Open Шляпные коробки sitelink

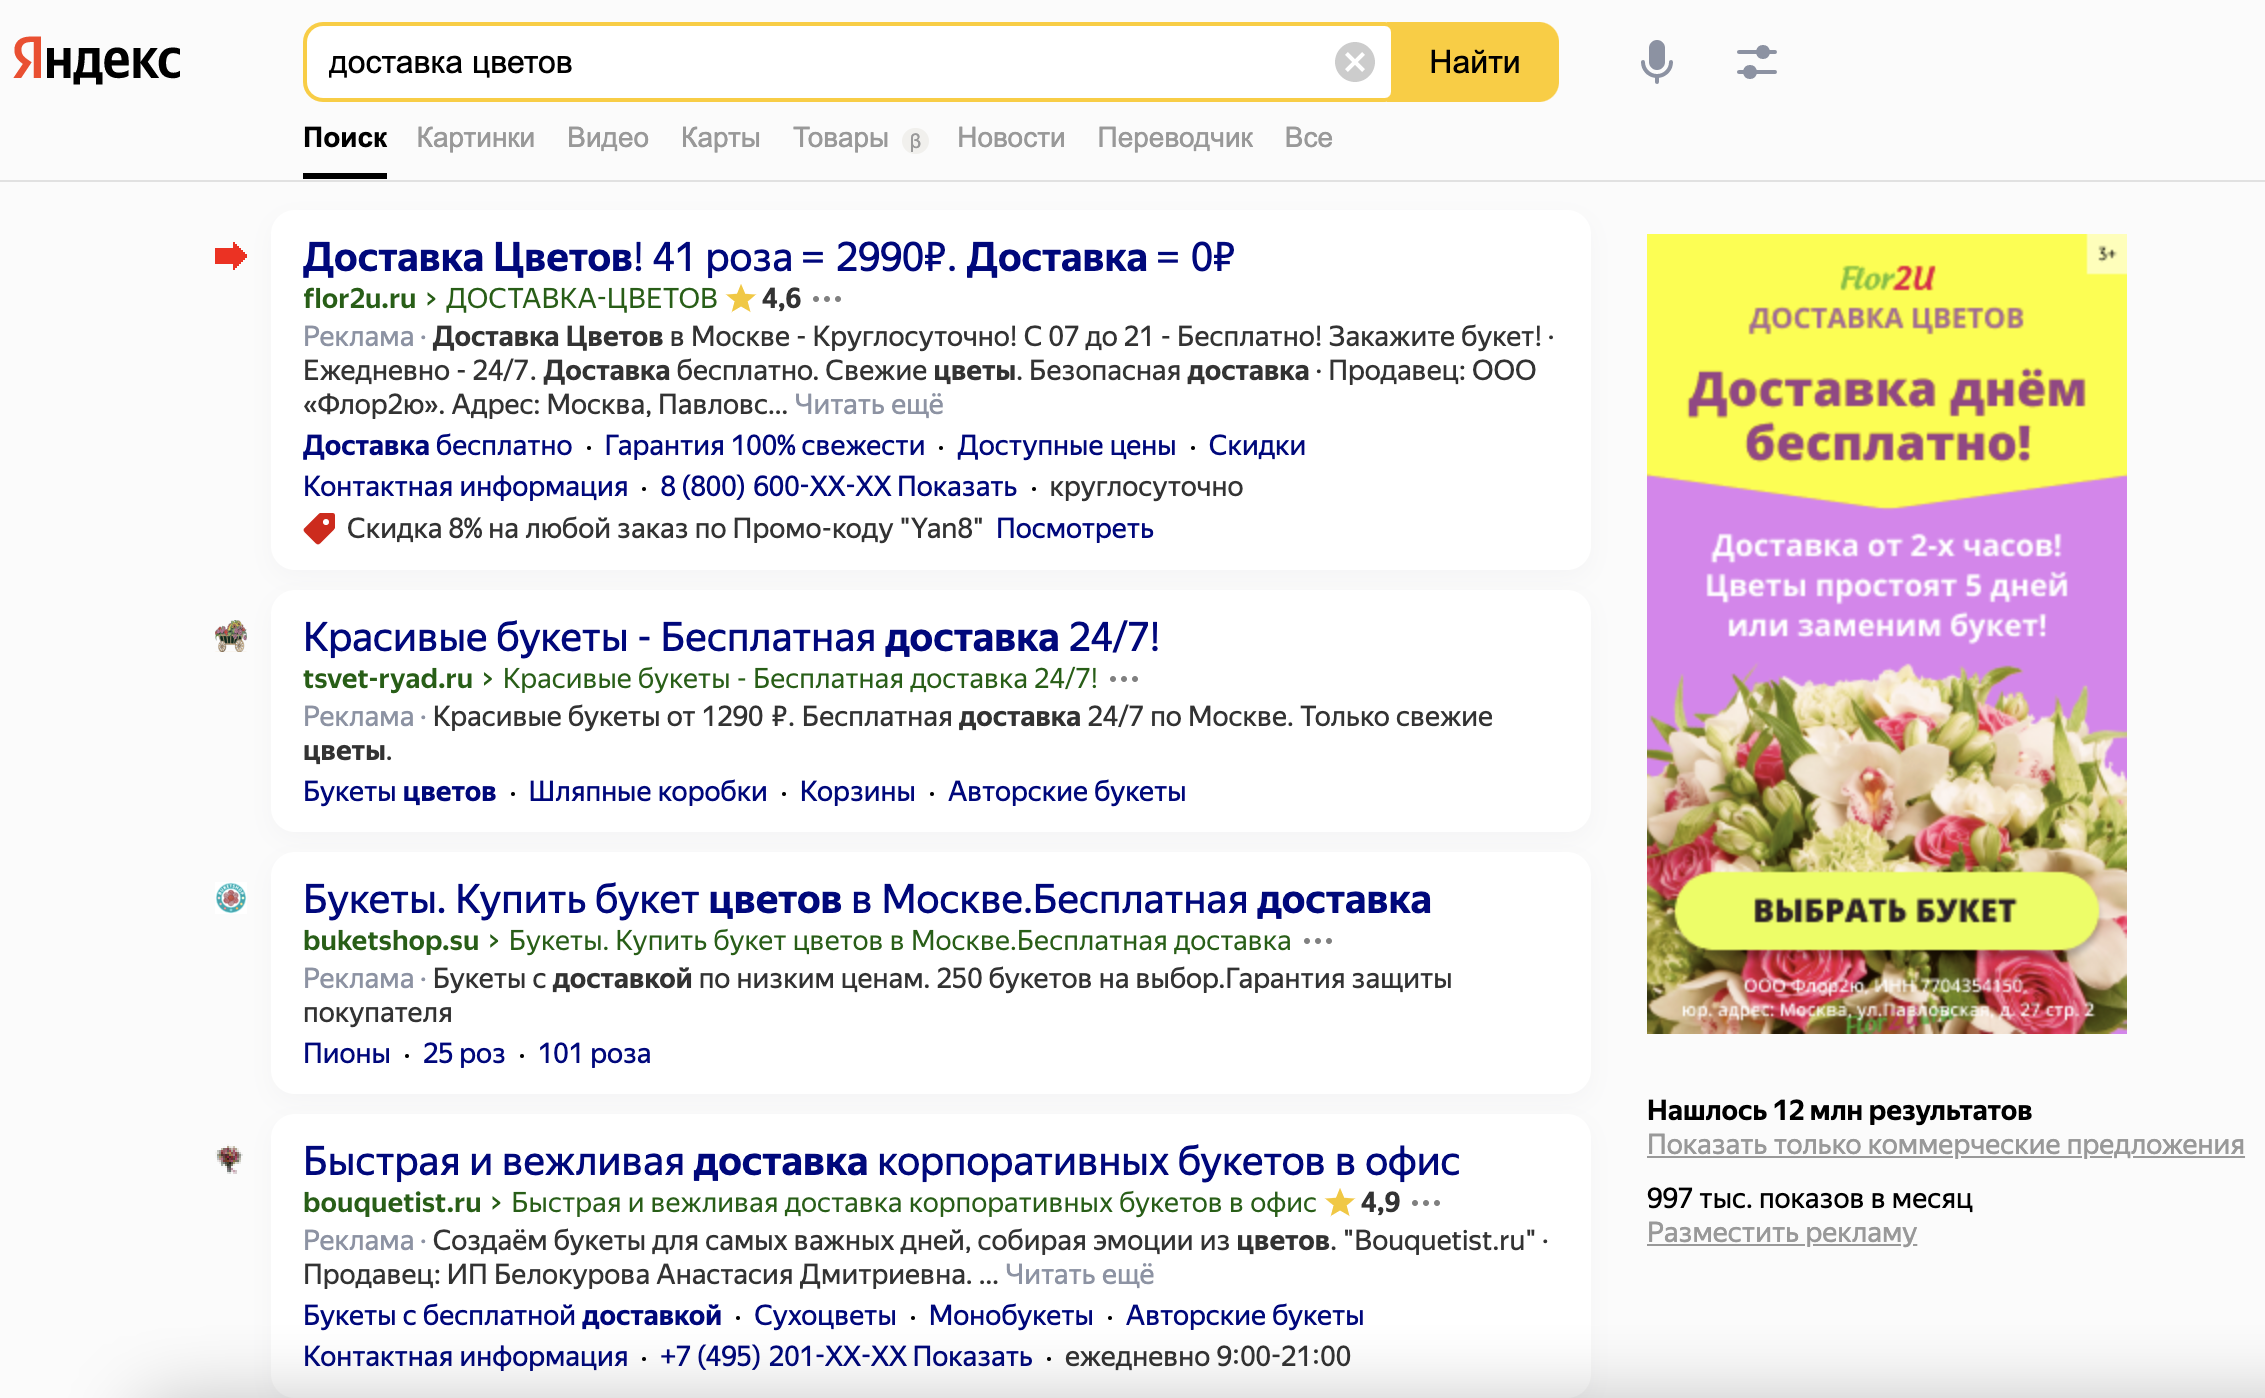coord(647,792)
